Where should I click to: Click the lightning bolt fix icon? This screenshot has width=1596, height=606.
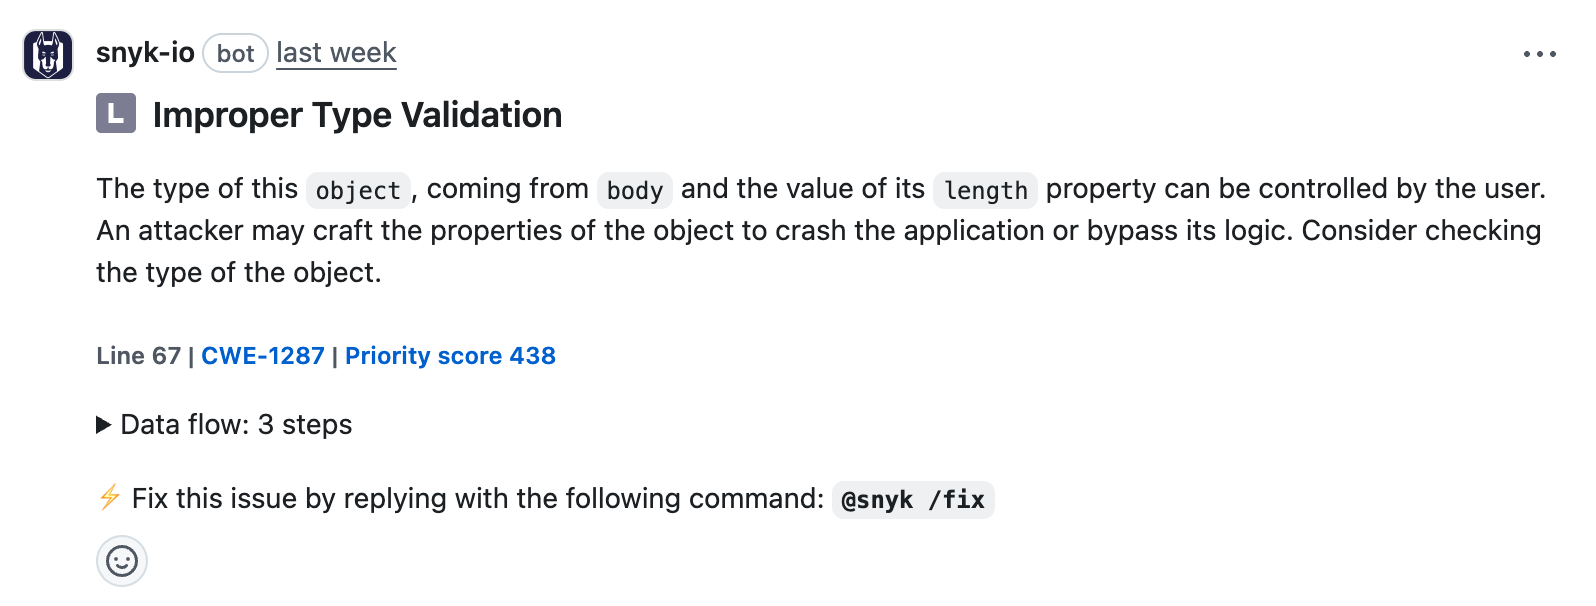pyautogui.click(x=110, y=497)
